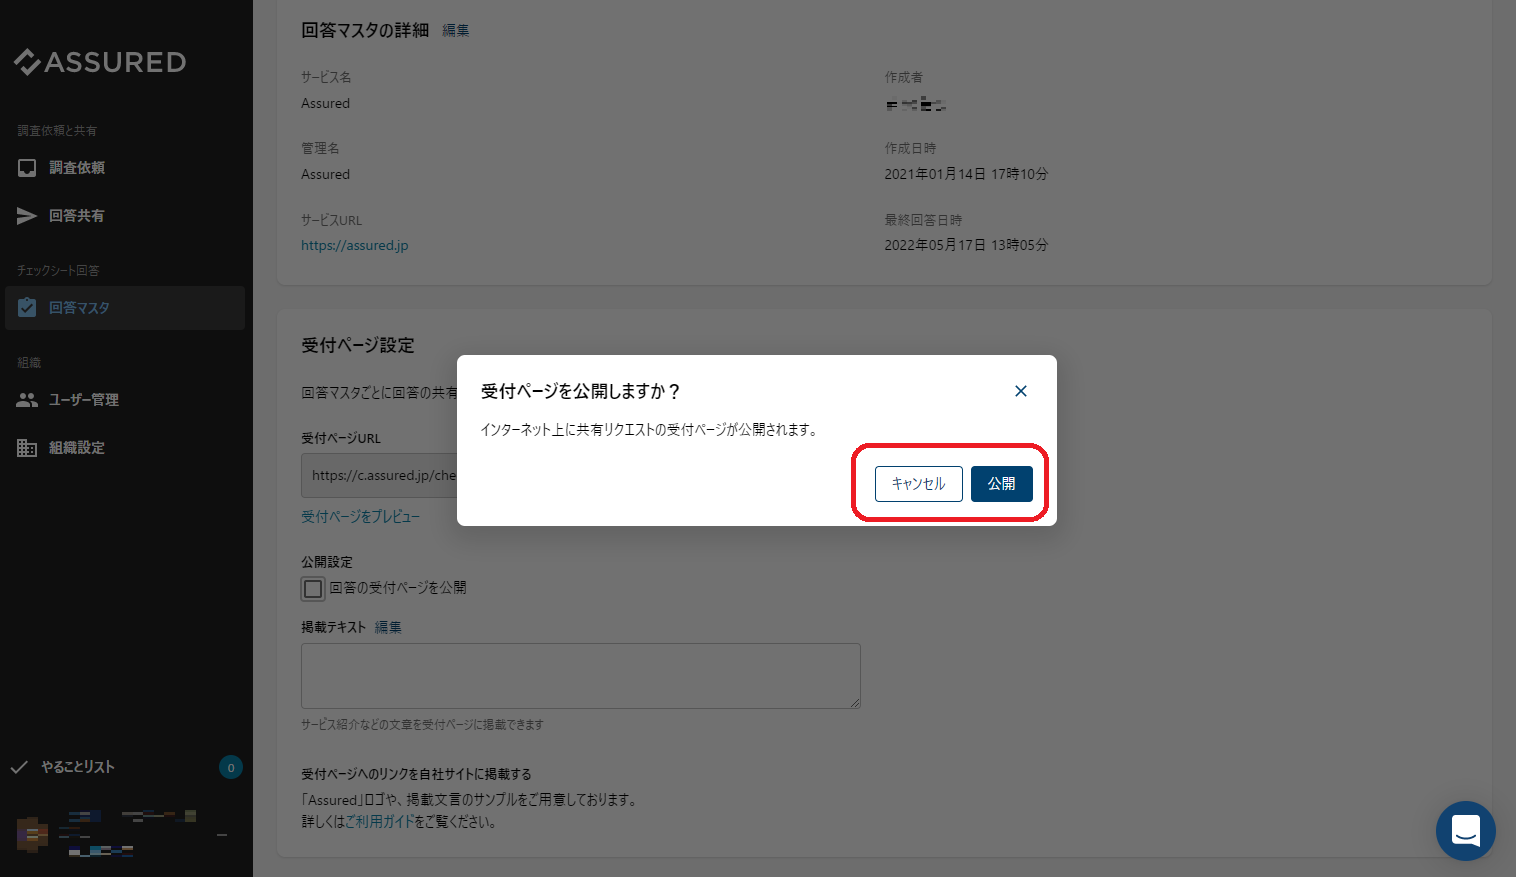Click the dialog message about インターネット上

(650, 430)
